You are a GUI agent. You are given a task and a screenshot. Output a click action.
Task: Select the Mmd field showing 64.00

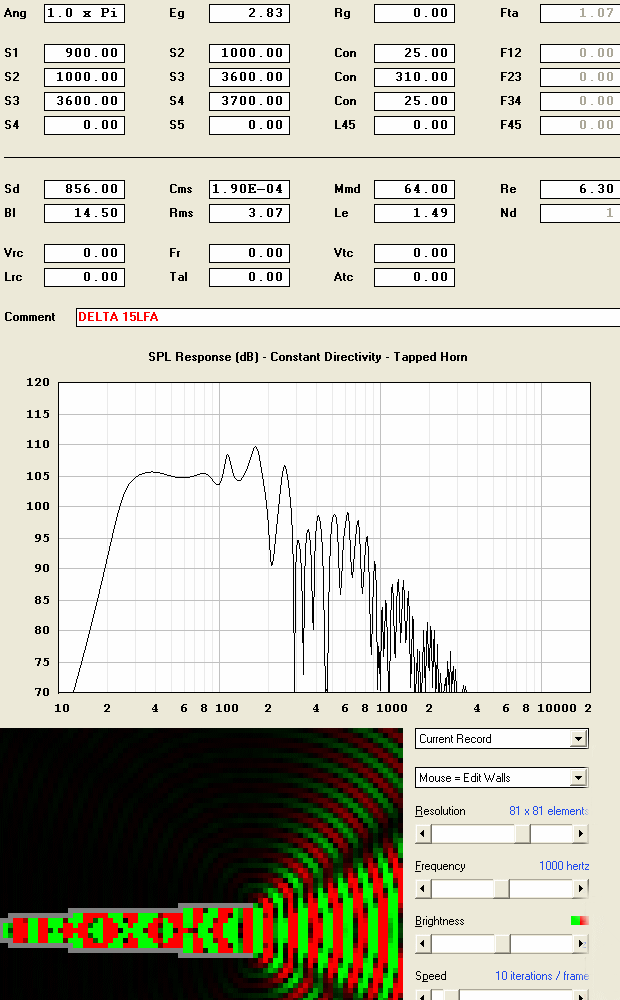(415, 189)
